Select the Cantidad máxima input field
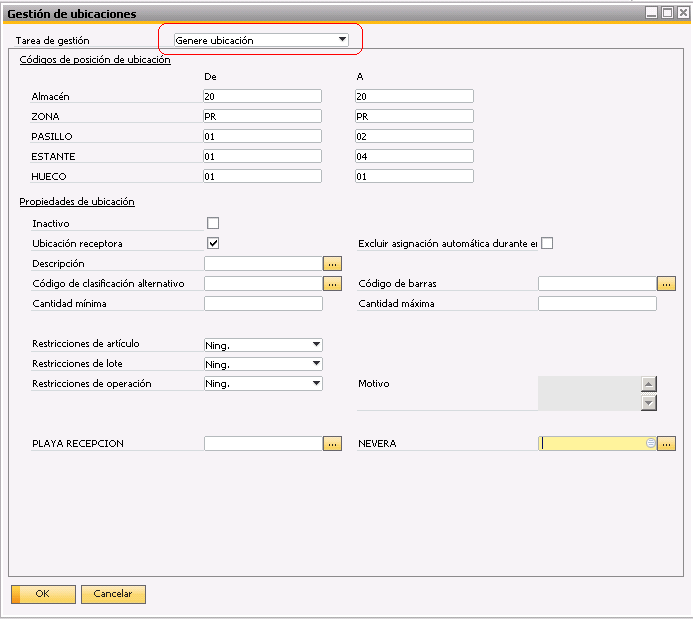This screenshot has height=619, width=693. point(597,304)
